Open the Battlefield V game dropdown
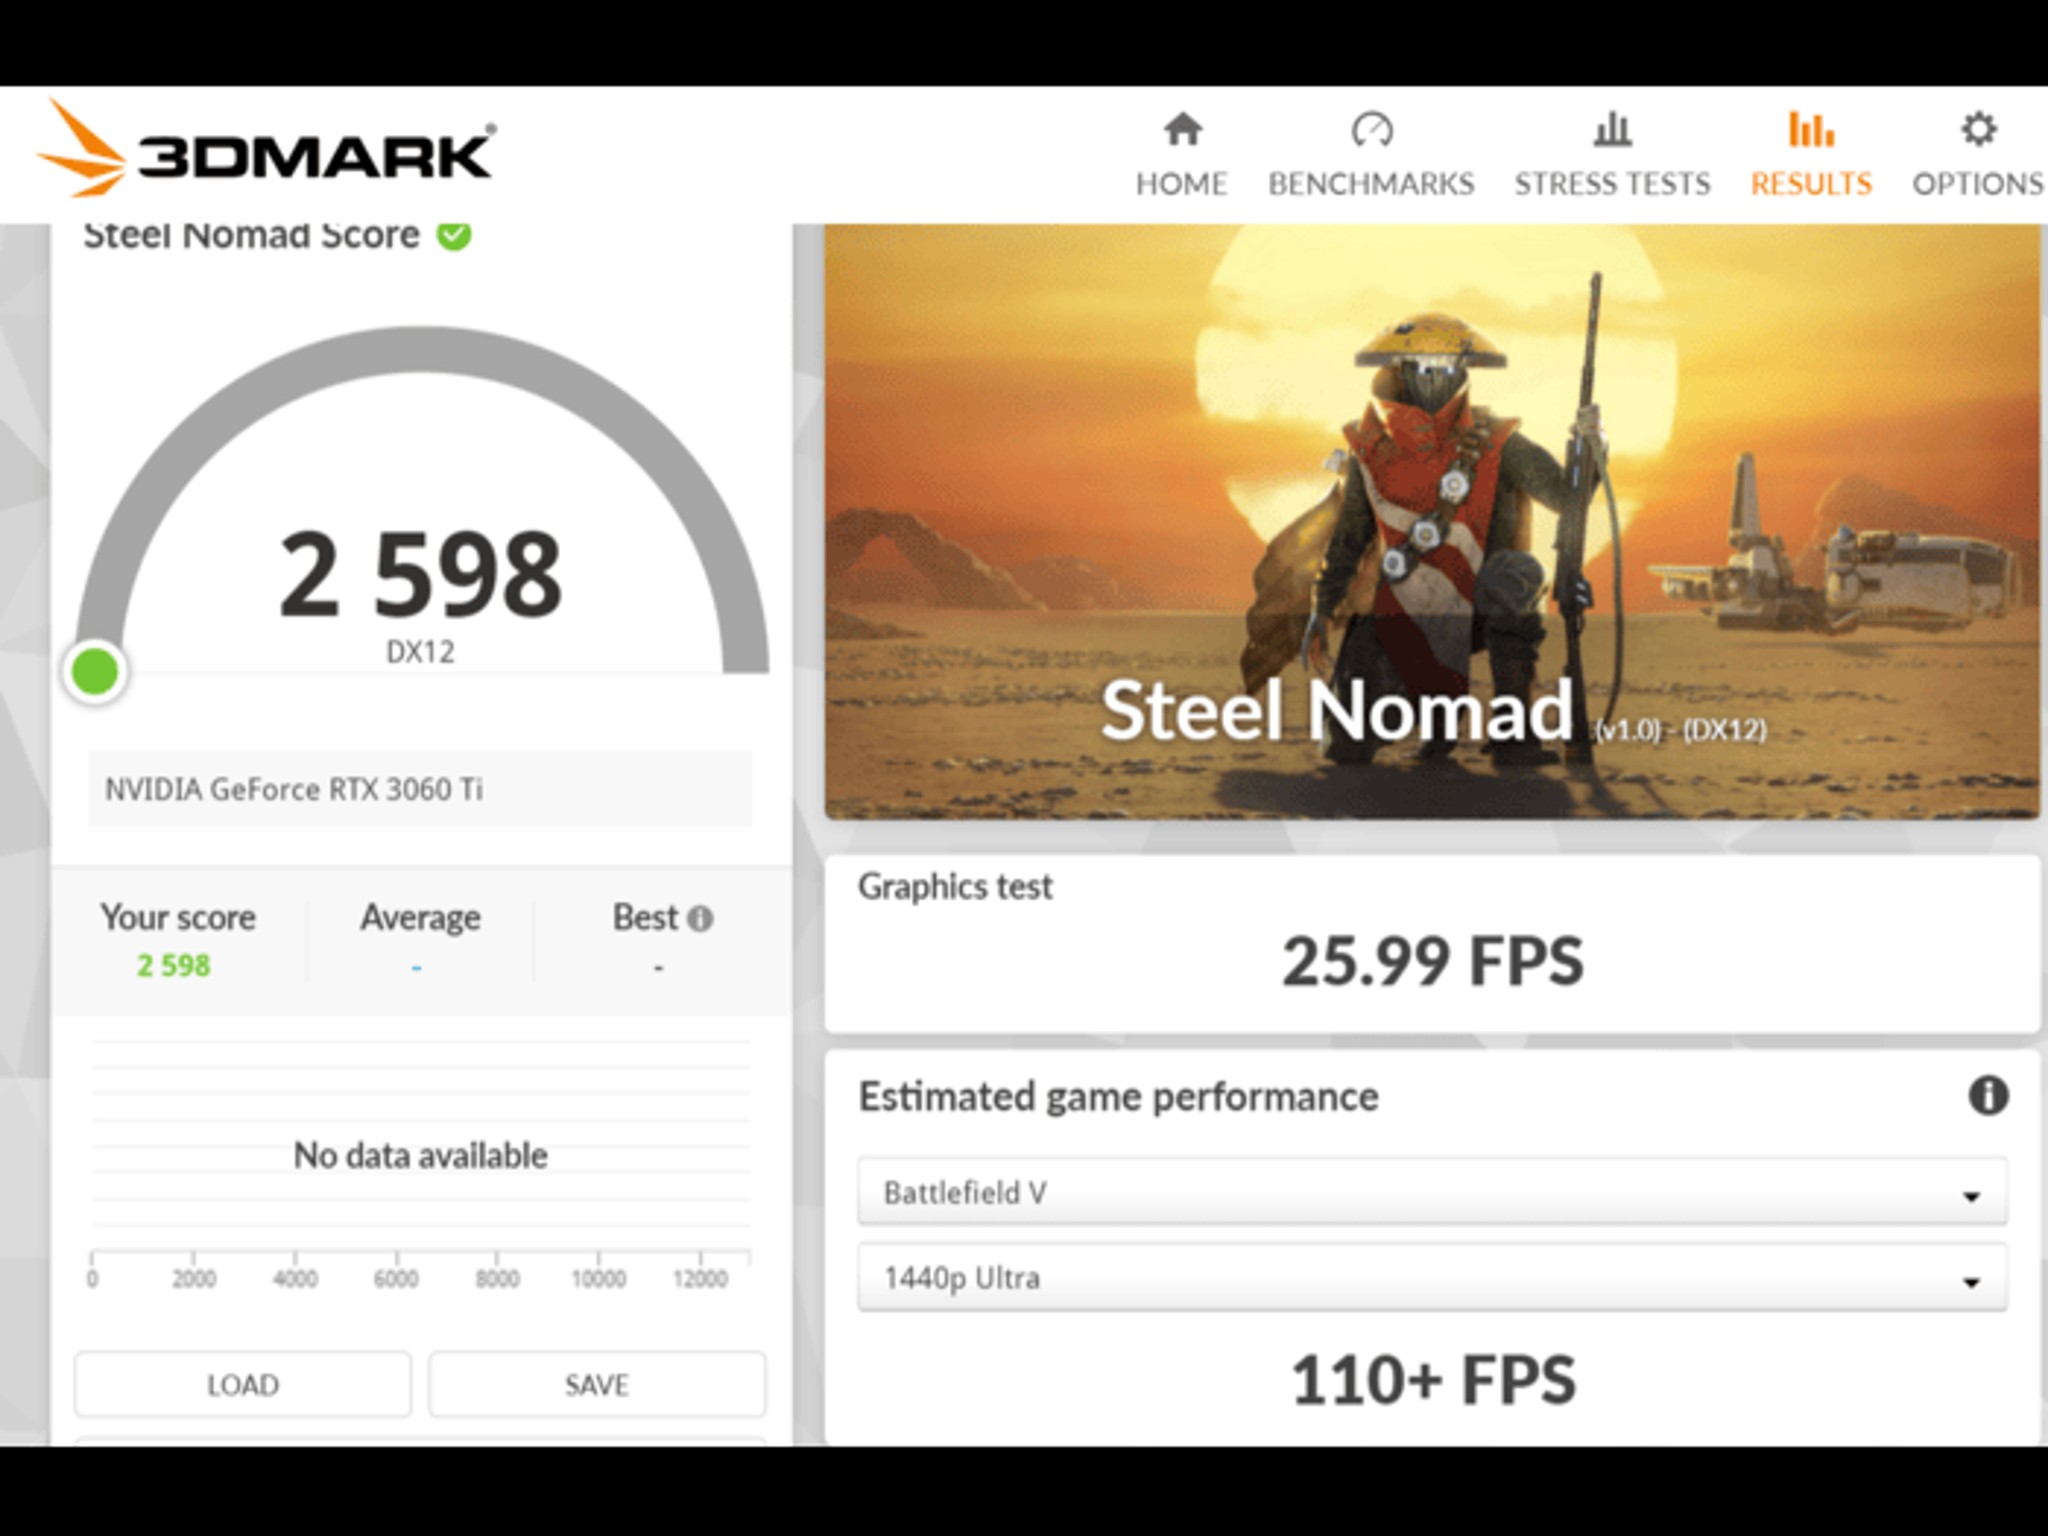This screenshot has height=1536, width=2048. pyautogui.click(x=1432, y=1192)
